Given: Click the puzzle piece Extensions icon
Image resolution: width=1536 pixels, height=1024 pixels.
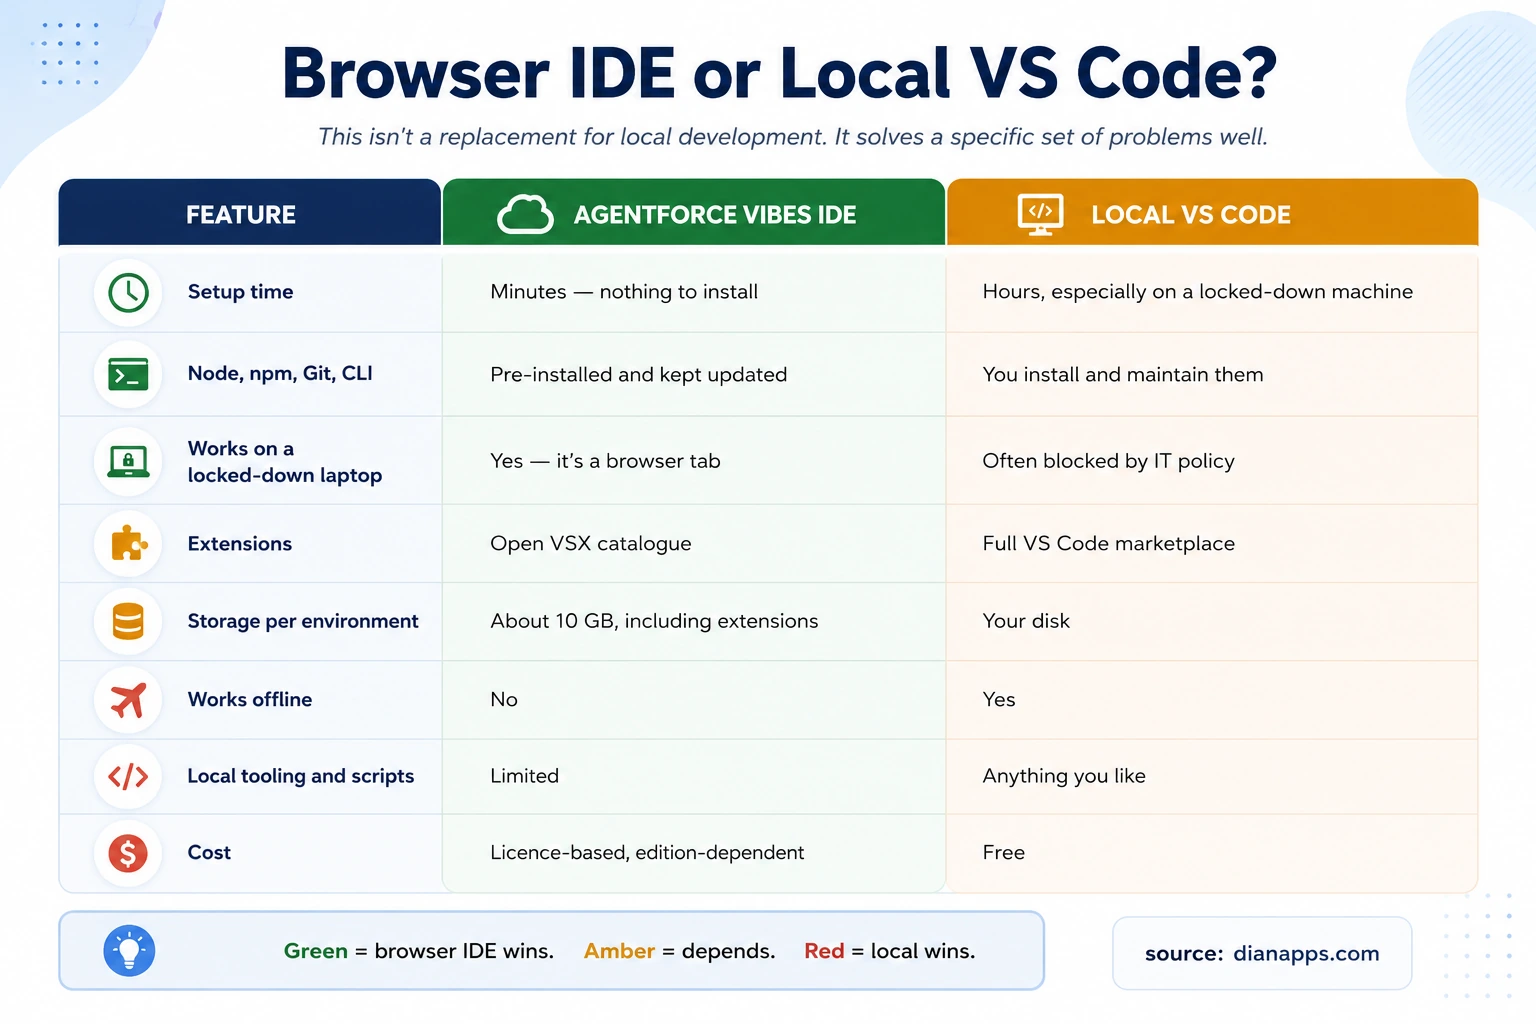Looking at the screenshot, I should click(x=129, y=543).
